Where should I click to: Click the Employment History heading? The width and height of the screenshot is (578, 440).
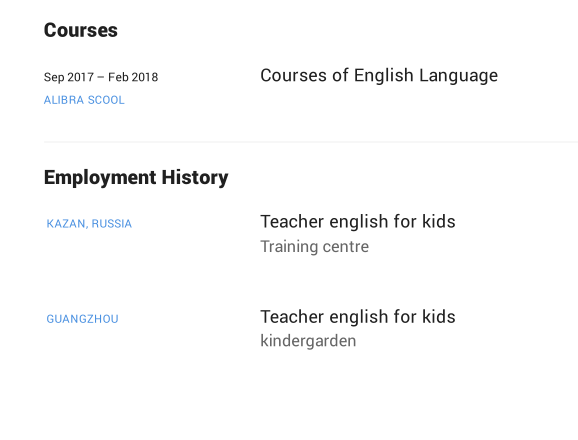pos(136,178)
